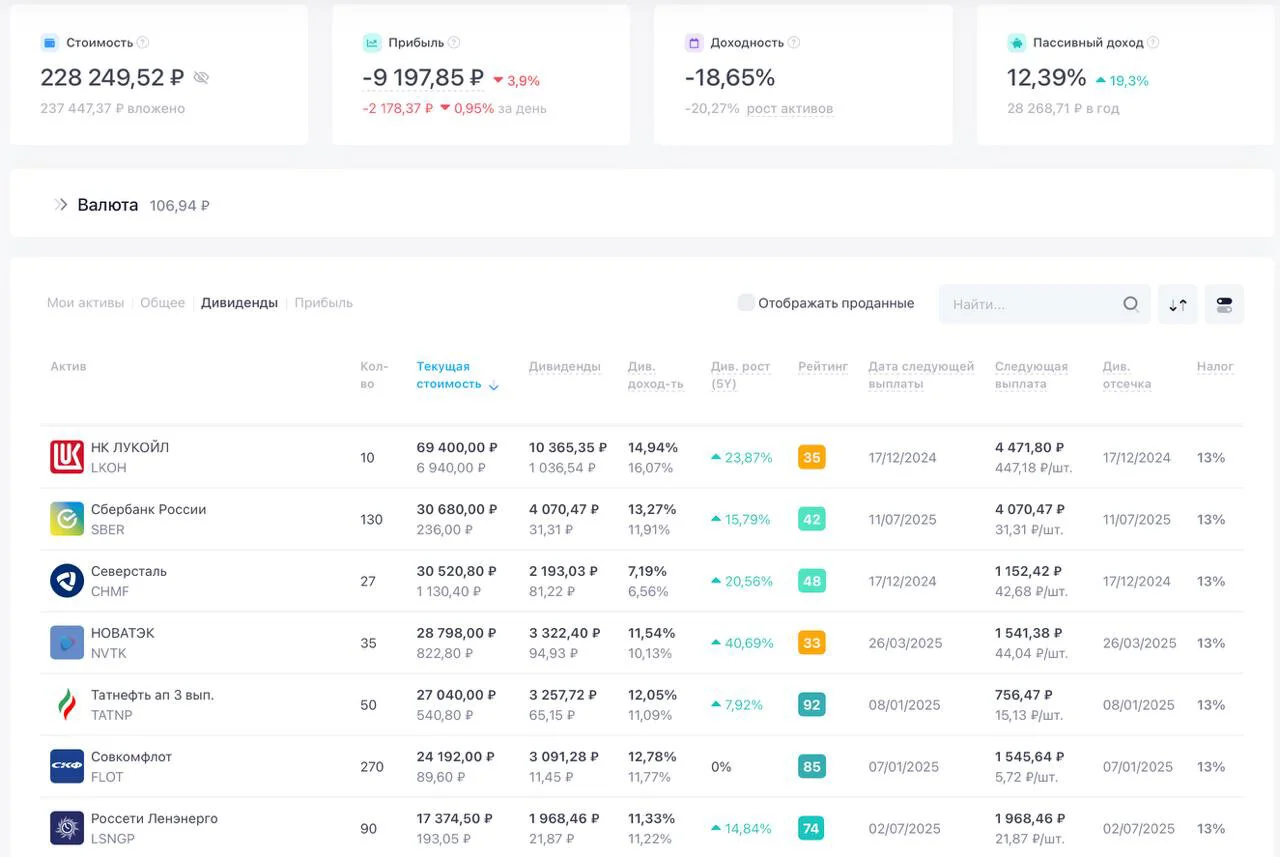Go to the Мои активы tab
The height and width of the screenshot is (857, 1280).
pos(85,303)
